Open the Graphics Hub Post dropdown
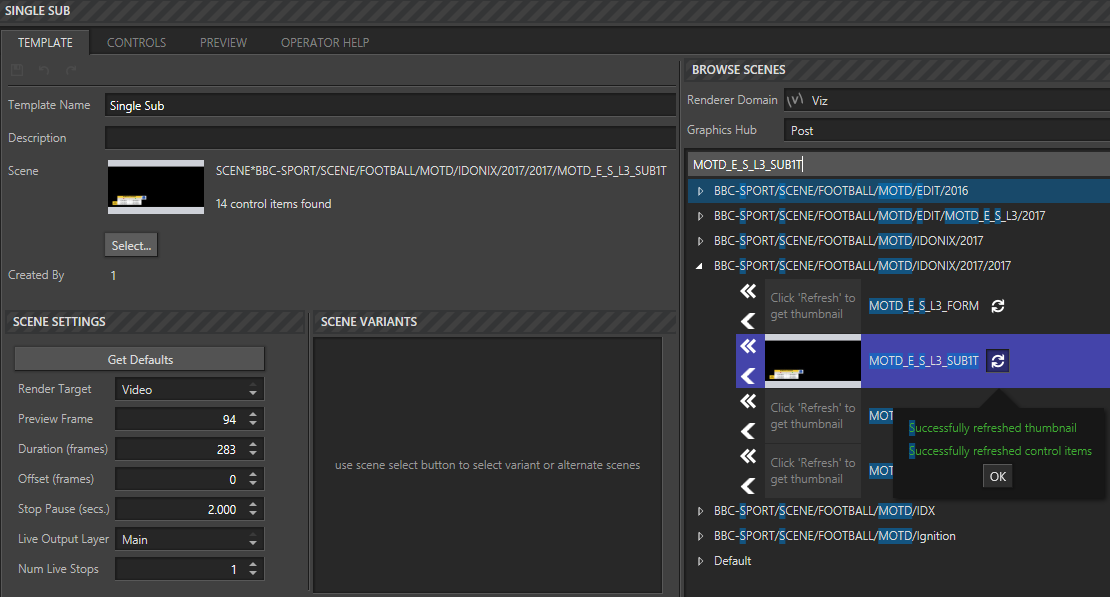Image resolution: width=1110 pixels, height=597 pixels. click(x=946, y=130)
